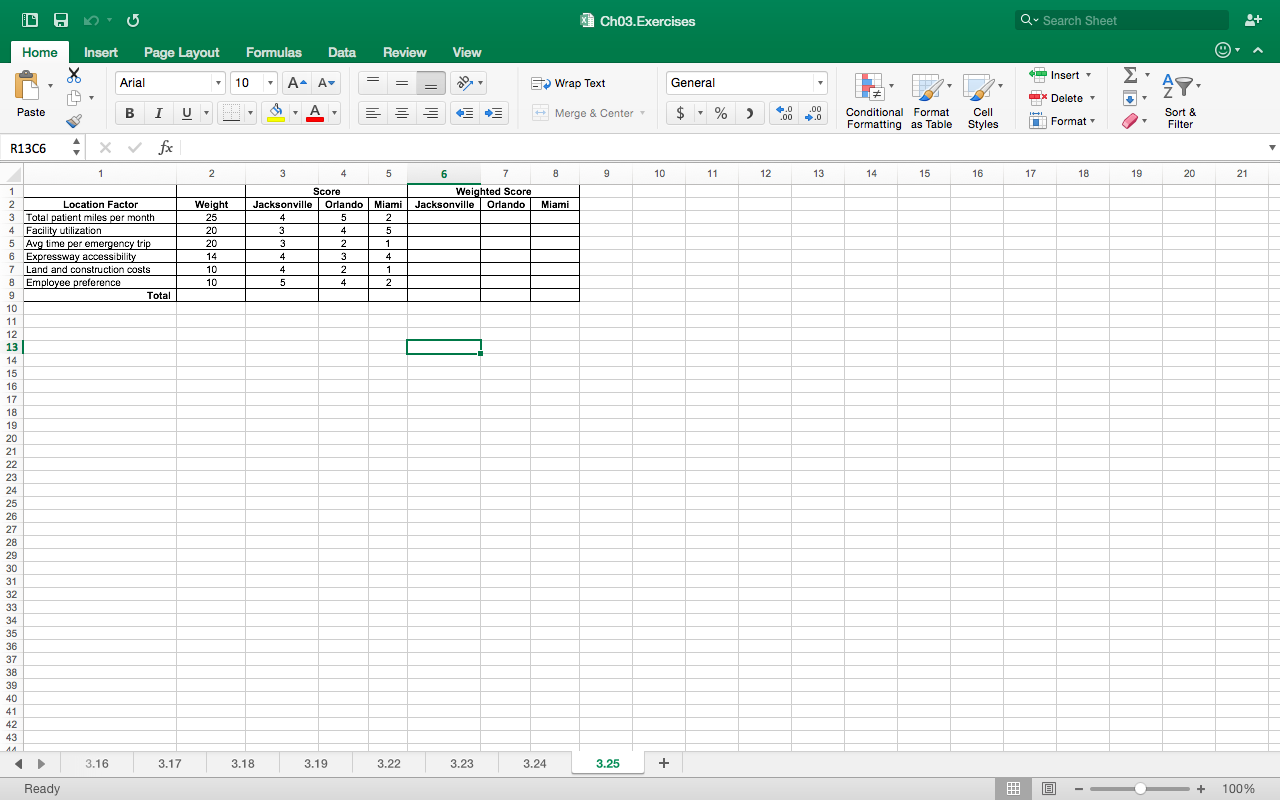
Task: Open the font size dropdown
Action: tap(270, 83)
